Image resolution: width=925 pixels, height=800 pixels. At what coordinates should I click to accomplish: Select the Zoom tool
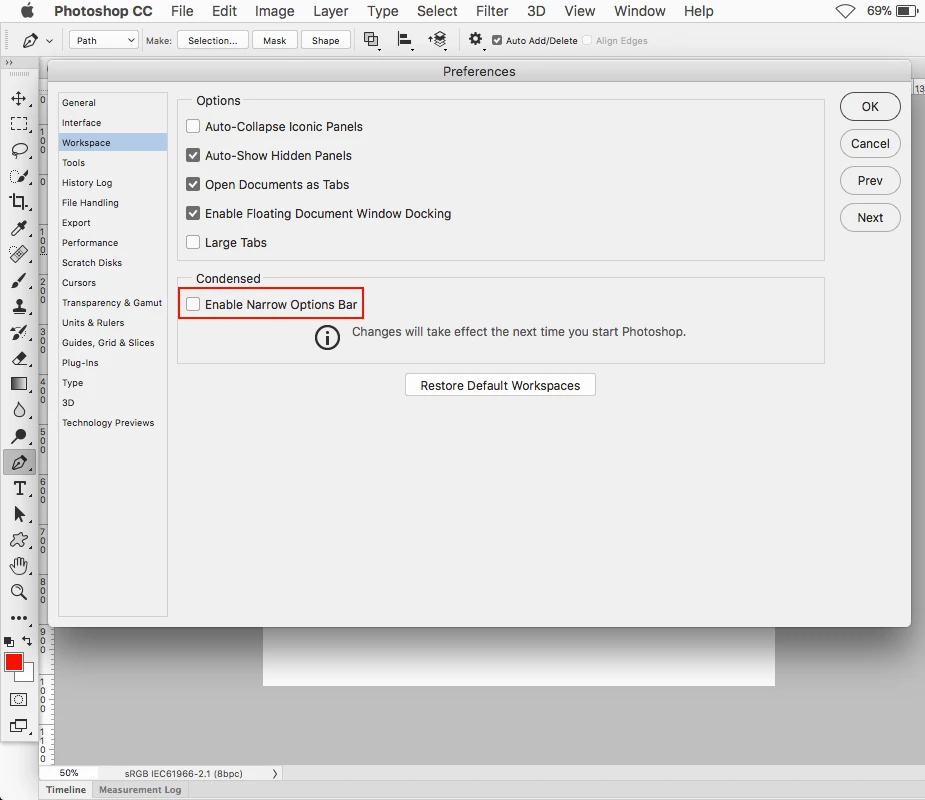pyautogui.click(x=19, y=592)
